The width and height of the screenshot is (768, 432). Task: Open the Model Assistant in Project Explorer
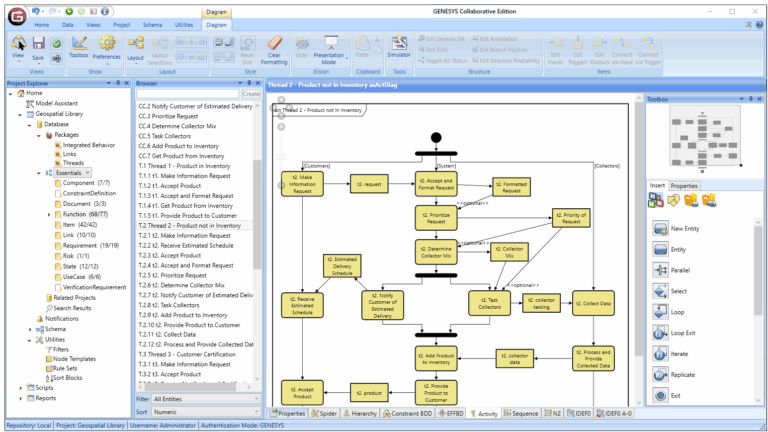coord(54,103)
